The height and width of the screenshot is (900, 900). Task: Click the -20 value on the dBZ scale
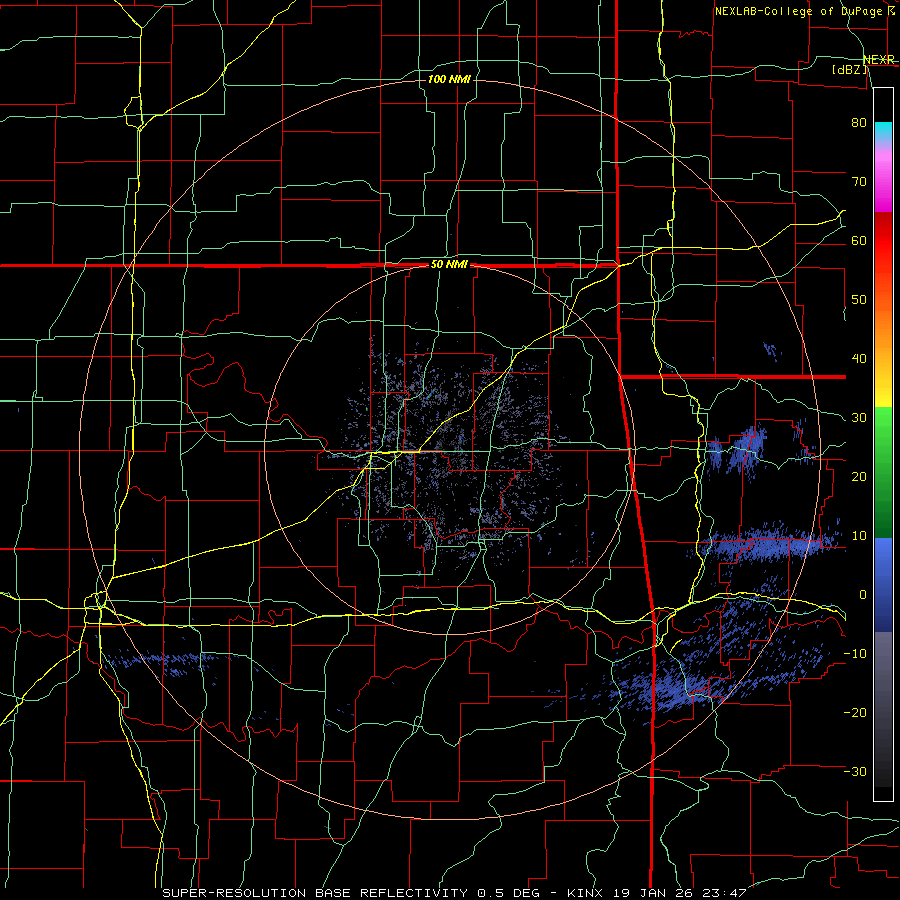(855, 712)
